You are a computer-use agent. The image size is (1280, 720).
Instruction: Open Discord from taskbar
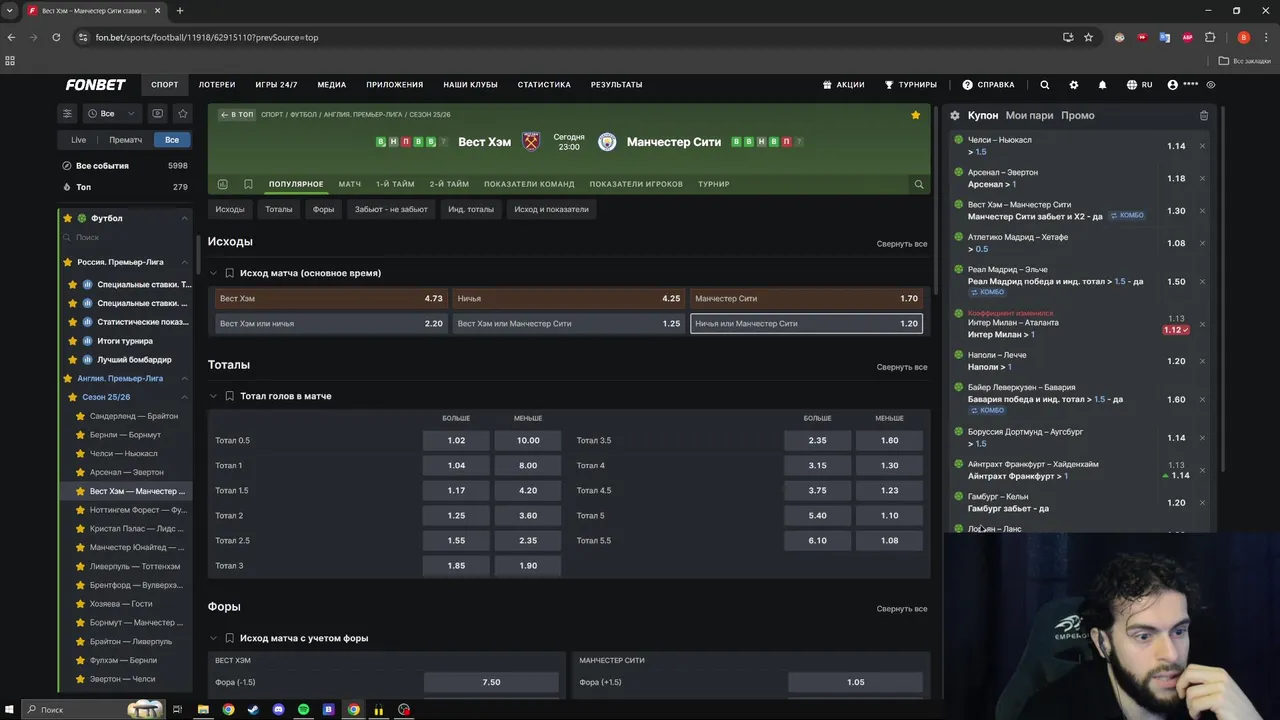pos(278,710)
